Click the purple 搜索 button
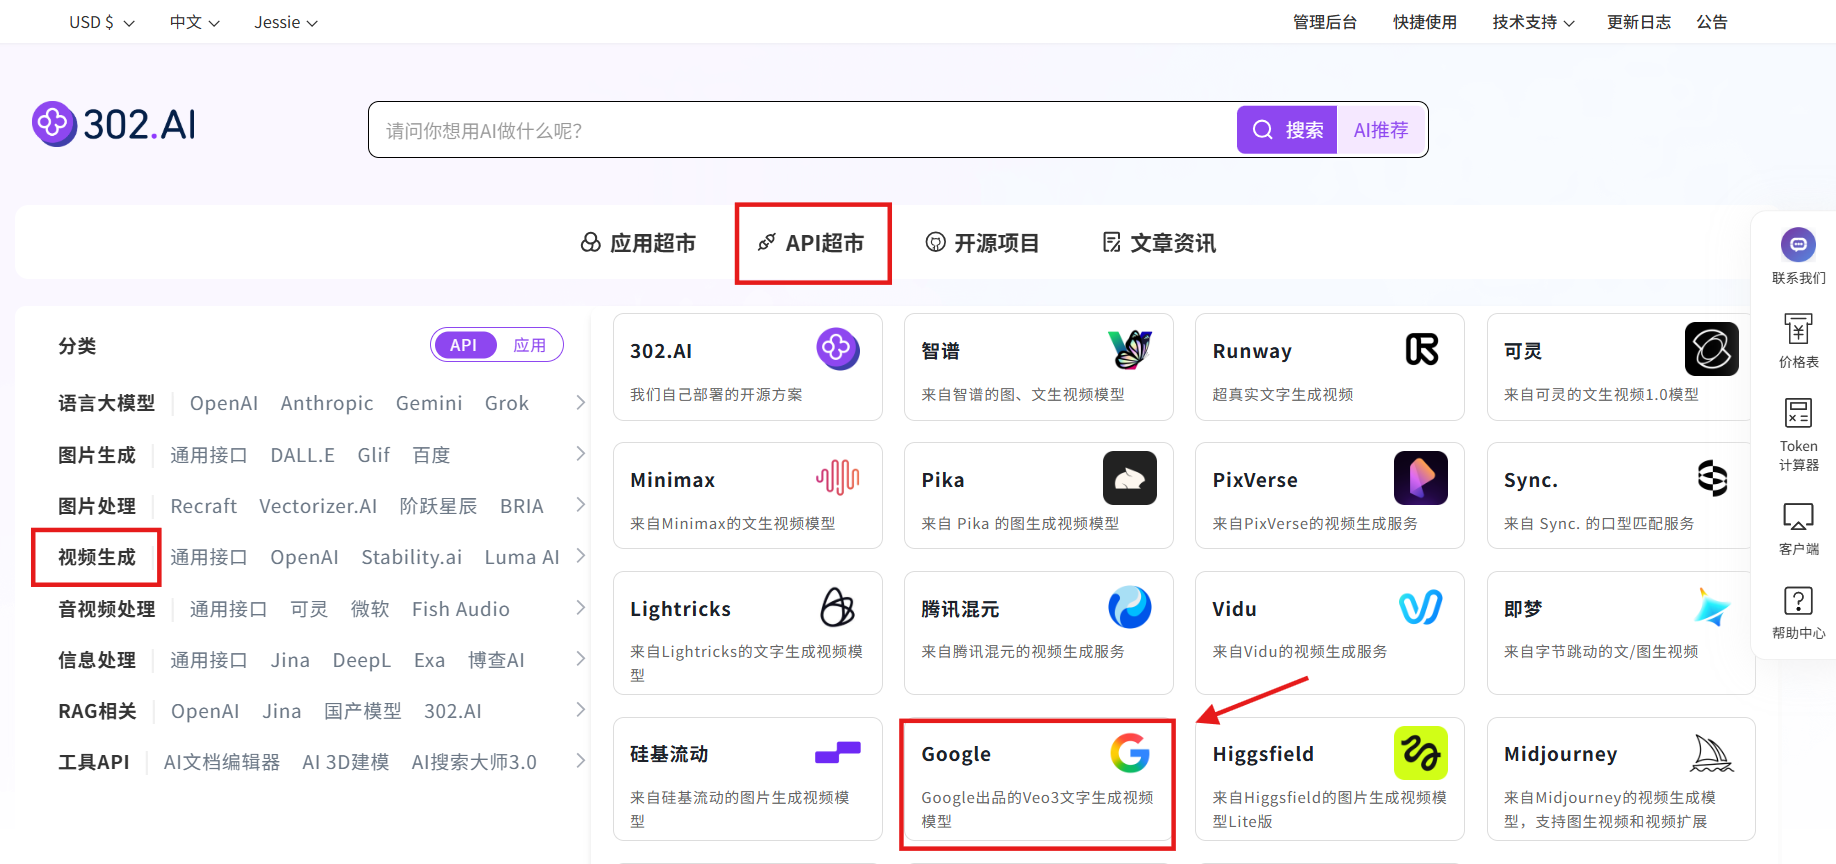 pyautogui.click(x=1287, y=130)
